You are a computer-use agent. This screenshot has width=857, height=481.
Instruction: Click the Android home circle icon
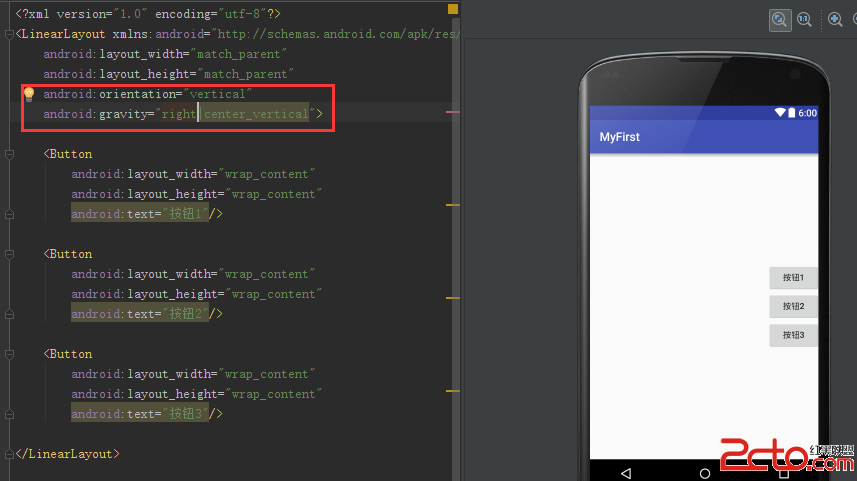(x=705, y=473)
